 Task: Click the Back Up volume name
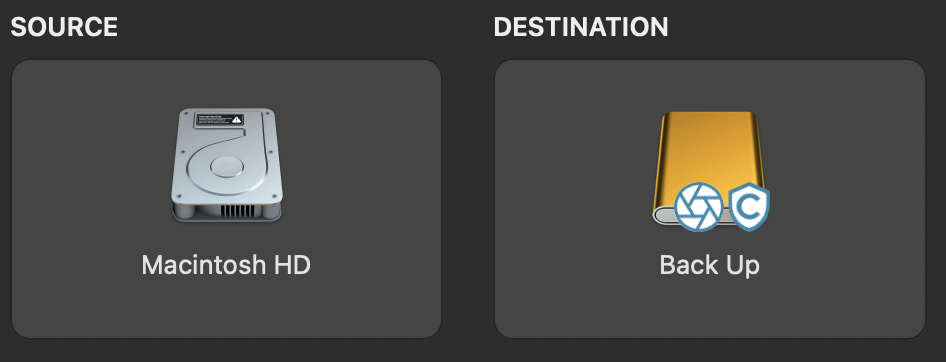(710, 265)
